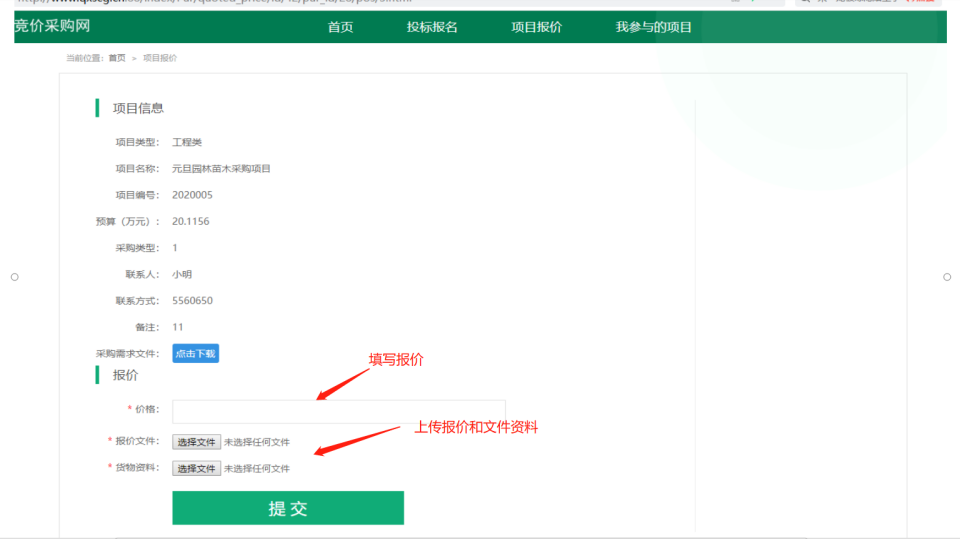The height and width of the screenshot is (539, 960).
Task: Click the 联系方式 label
Action: point(137,301)
